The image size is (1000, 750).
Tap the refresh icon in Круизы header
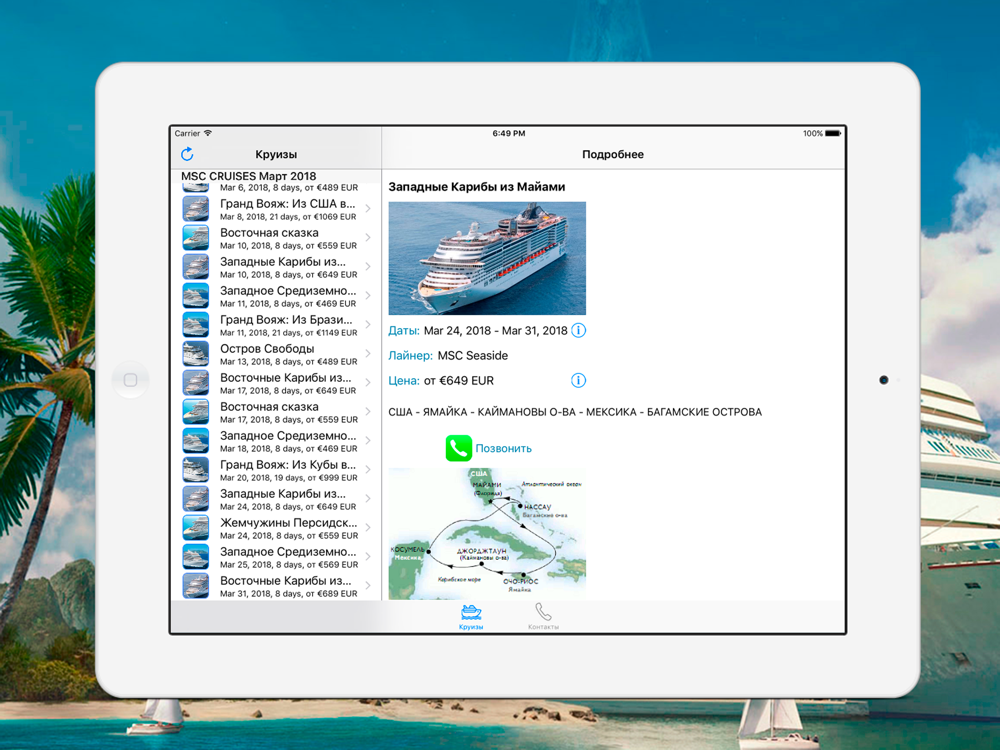pyautogui.click(x=187, y=154)
